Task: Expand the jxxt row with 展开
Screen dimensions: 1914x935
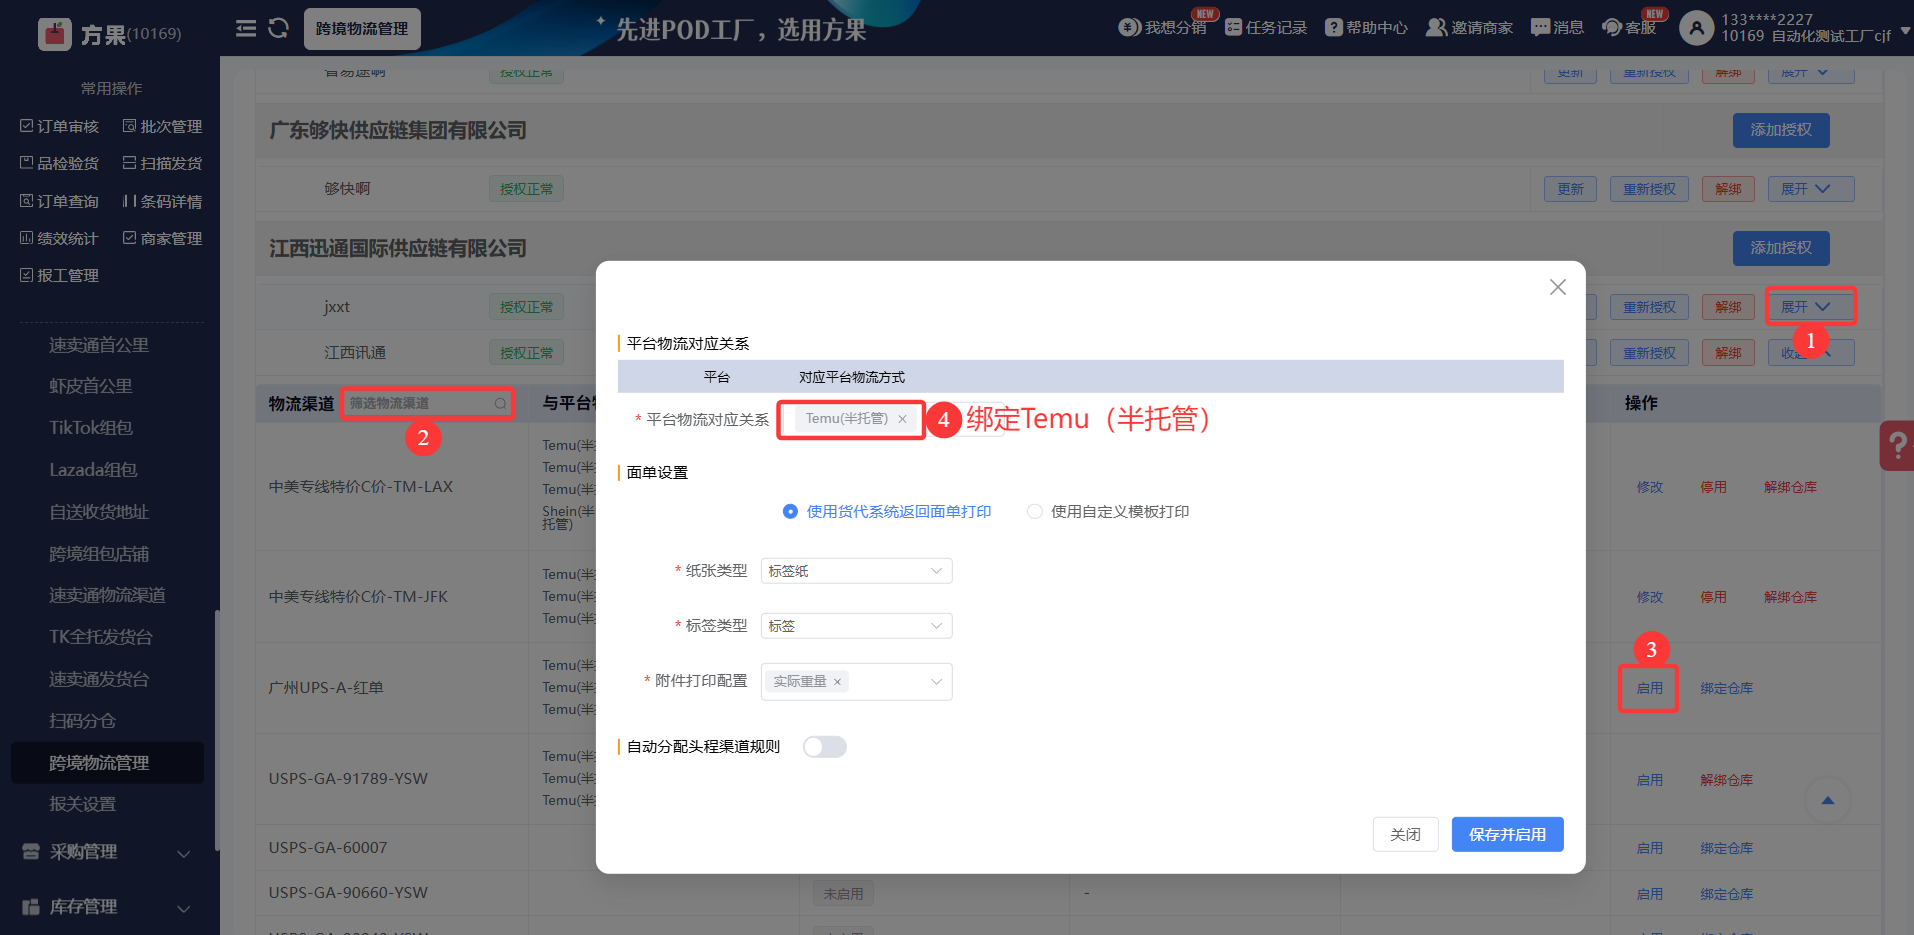Action: tap(1811, 307)
